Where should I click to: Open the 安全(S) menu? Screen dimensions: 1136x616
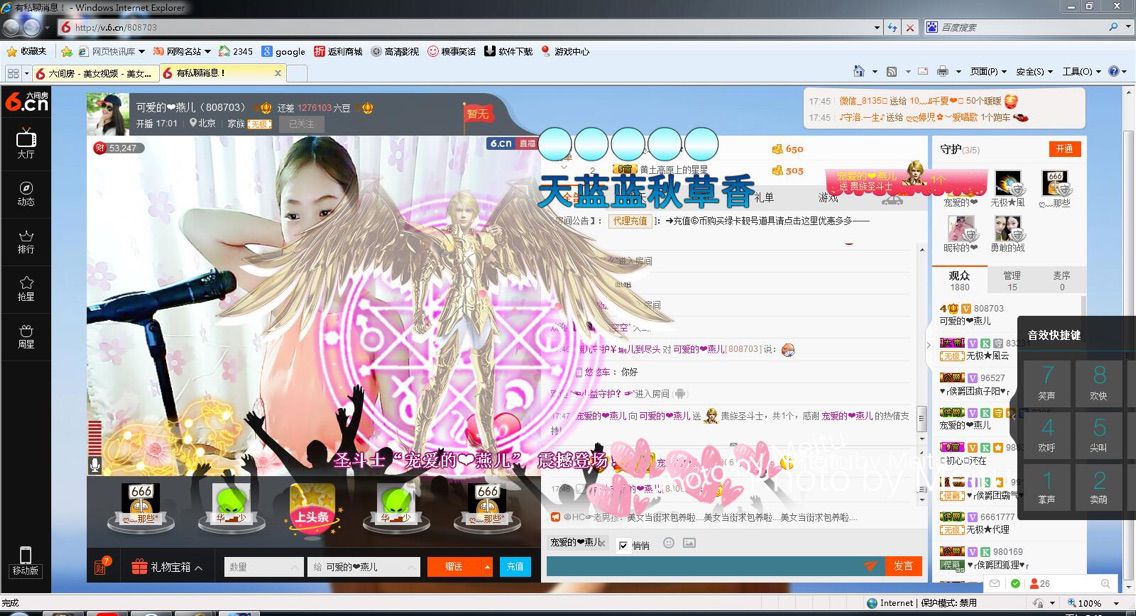tap(1034, 71)
